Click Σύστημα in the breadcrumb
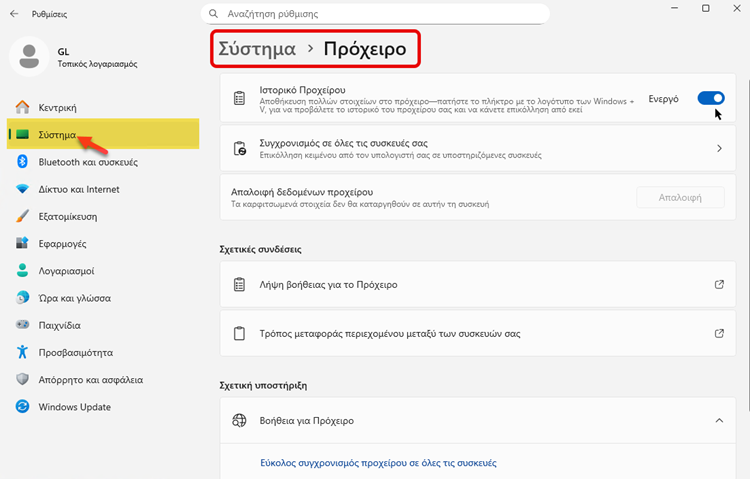 coord(257,48)
